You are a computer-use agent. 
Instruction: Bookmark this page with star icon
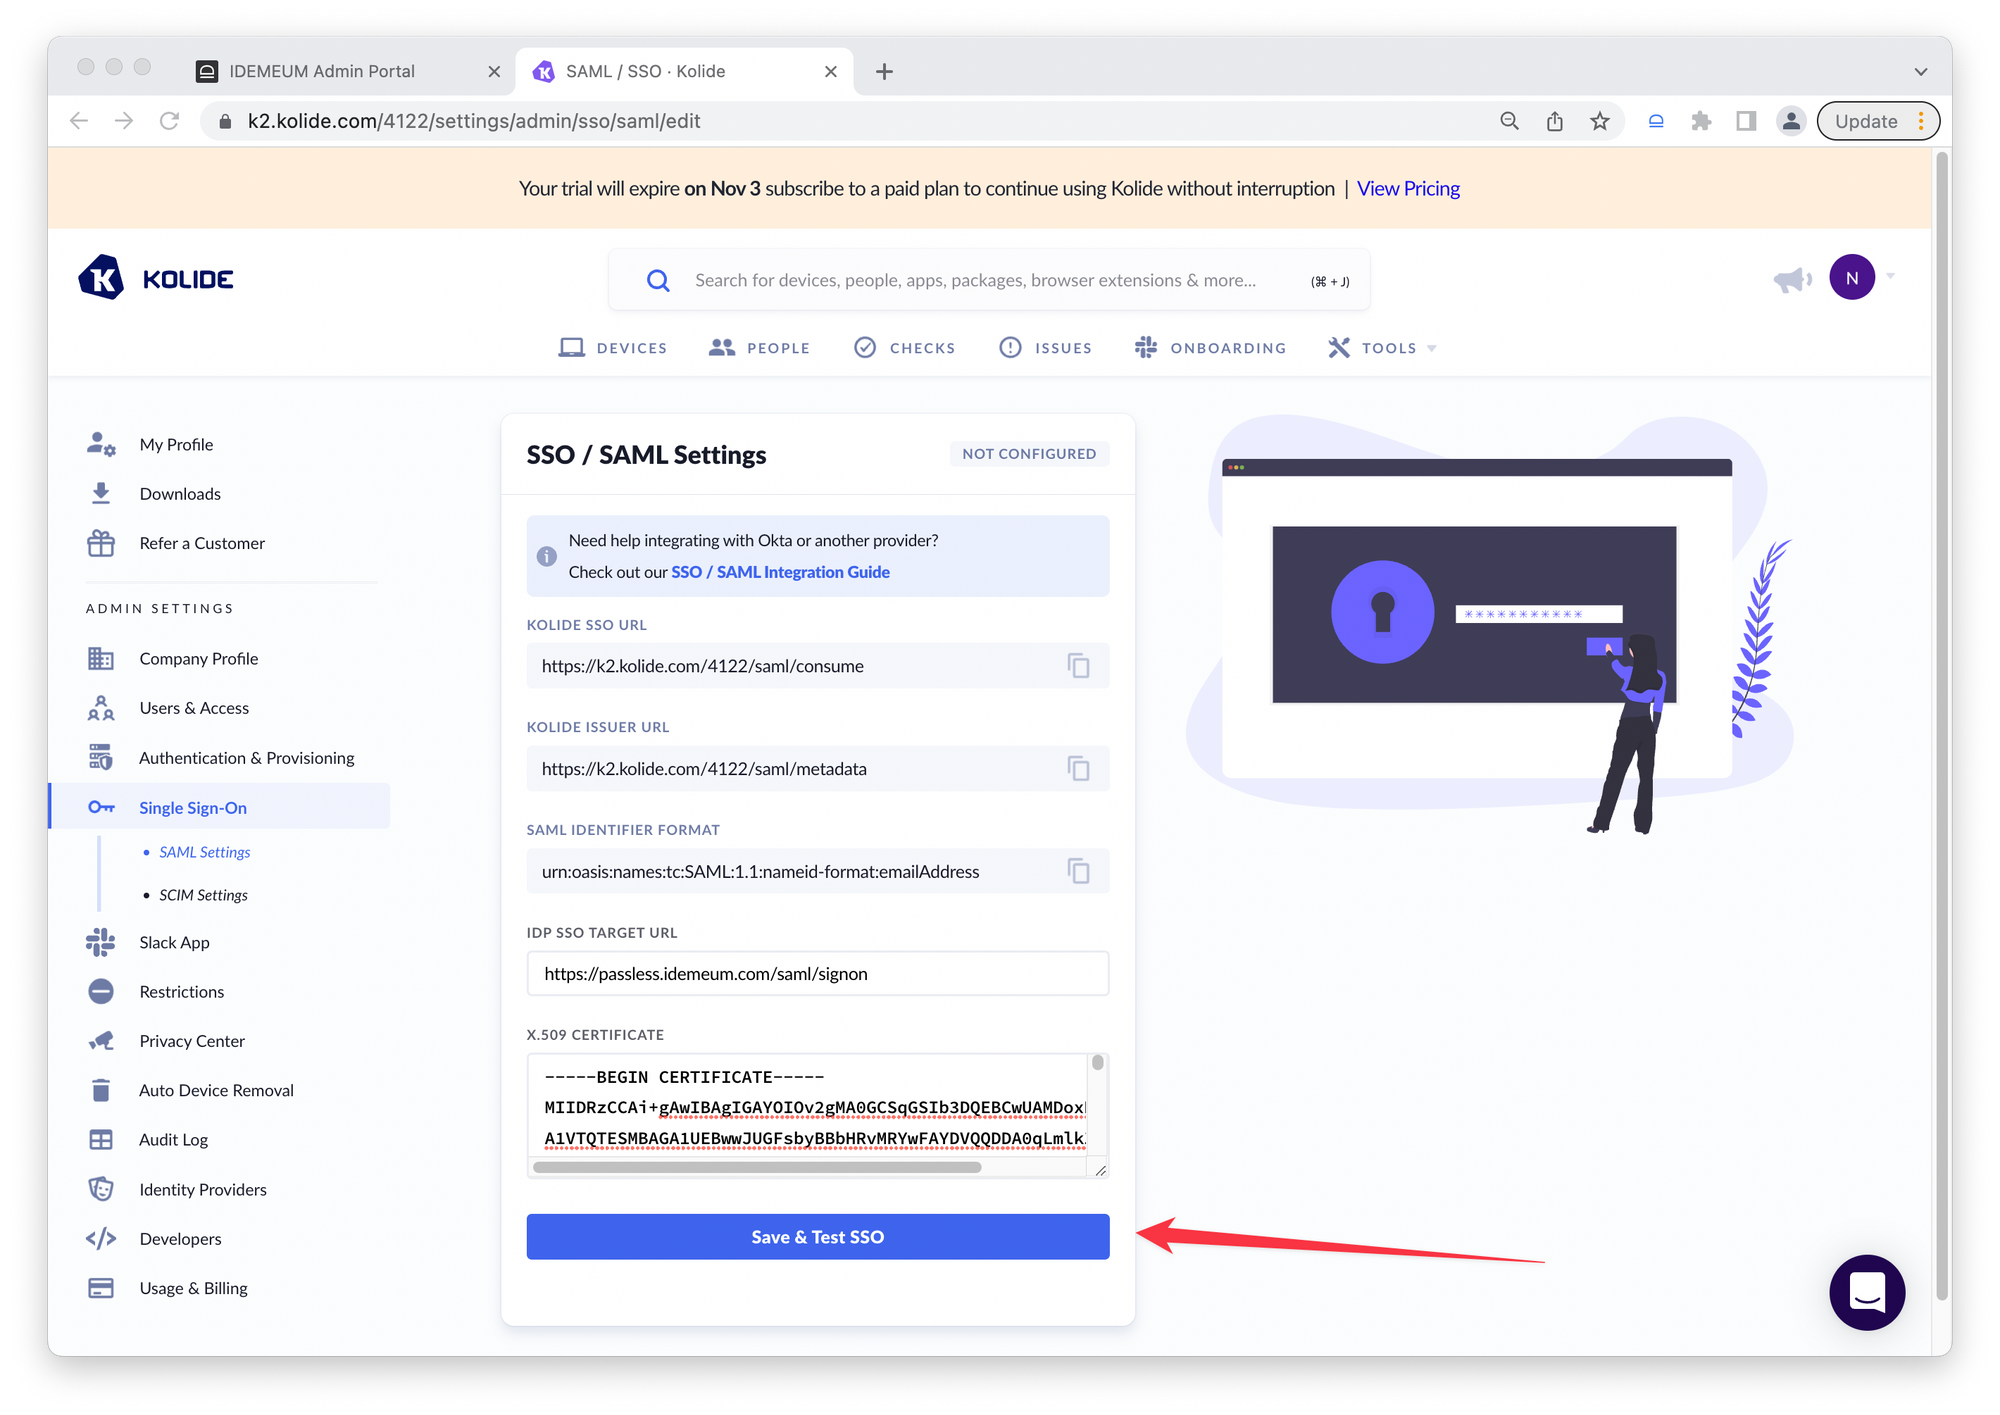[x=1600, y=121]
